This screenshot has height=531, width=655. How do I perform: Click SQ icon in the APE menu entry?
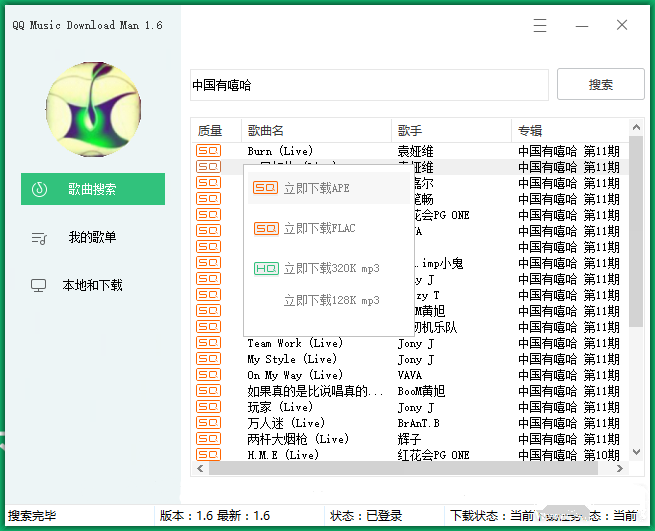tap(265, 188)
